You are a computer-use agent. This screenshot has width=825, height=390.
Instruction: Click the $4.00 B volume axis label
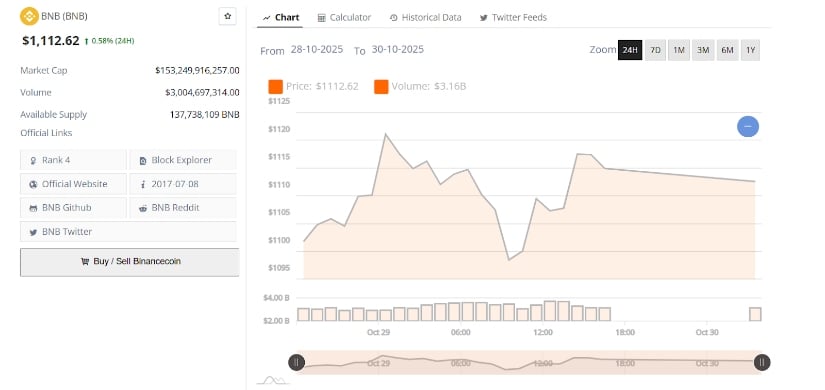277,298
